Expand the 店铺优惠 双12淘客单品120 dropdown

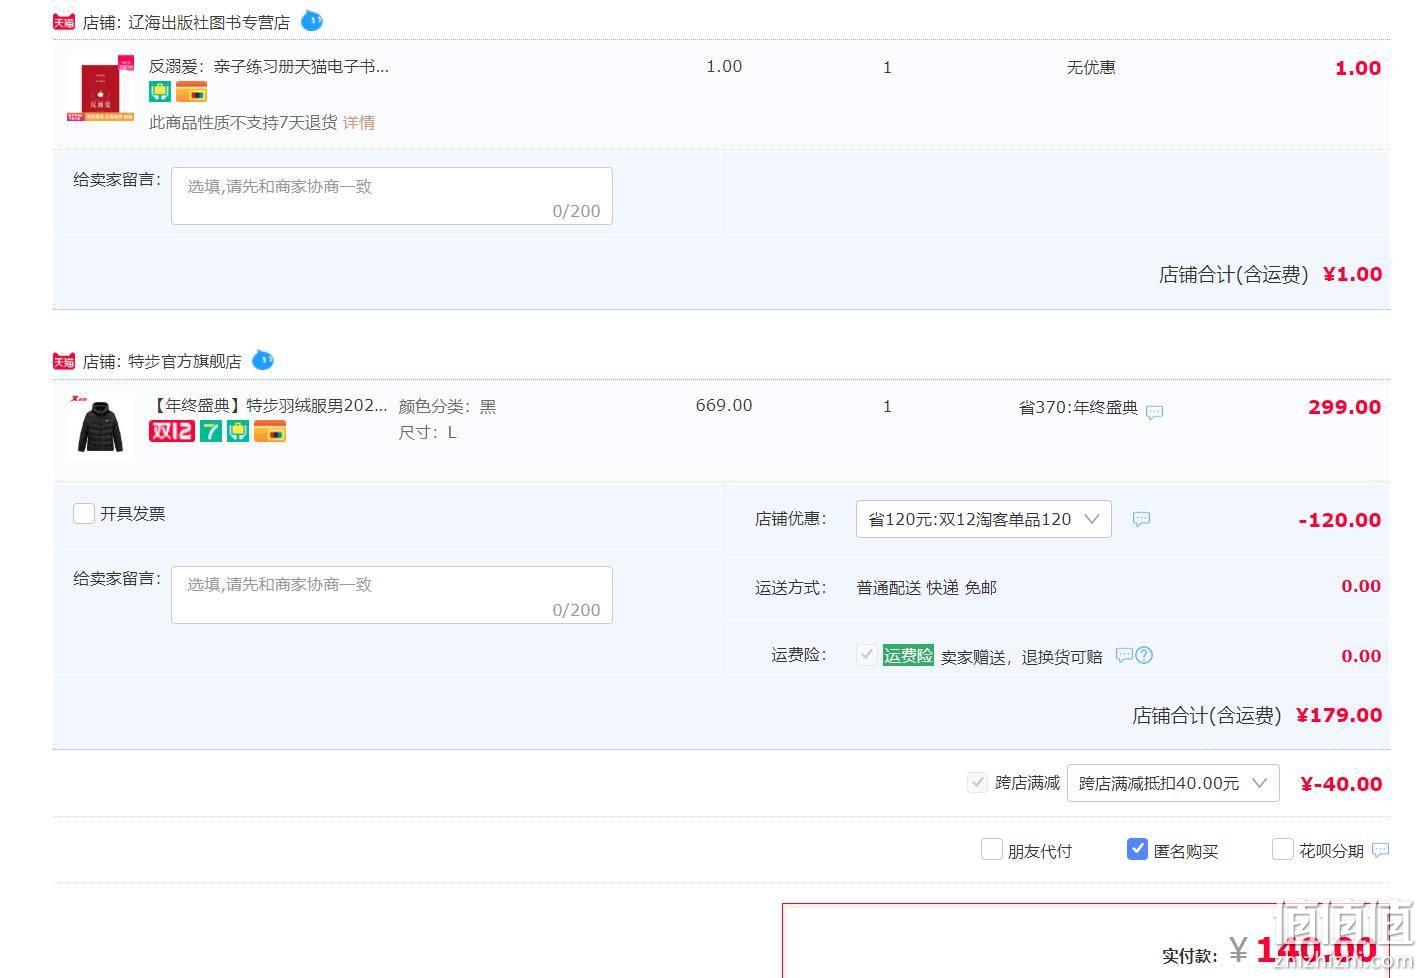983,519
